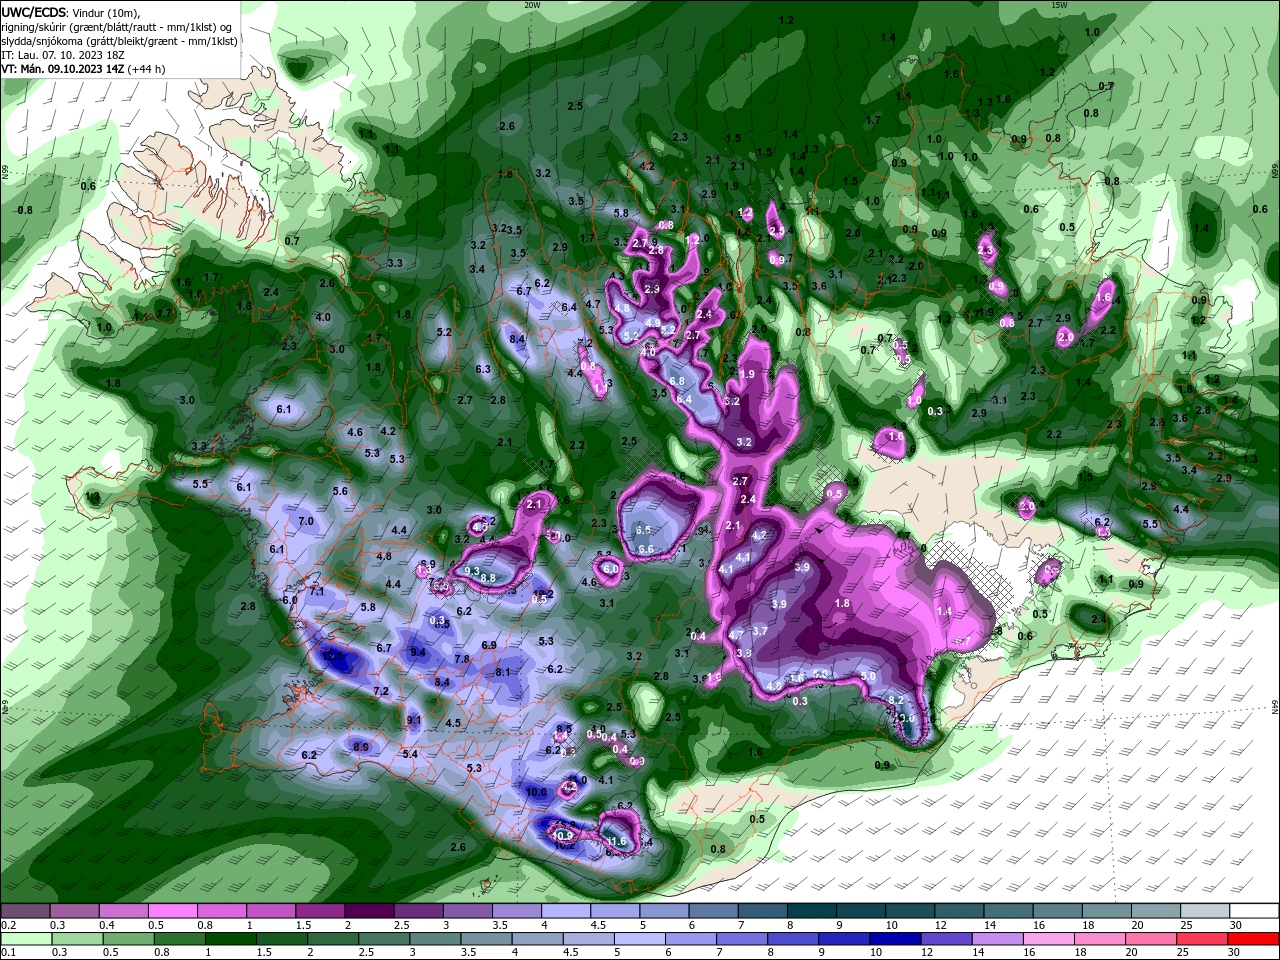This screenshot has width=1280, height=960.
Task: Click the "9.3" value inside purple snow area
Action: tap(472, 570)
